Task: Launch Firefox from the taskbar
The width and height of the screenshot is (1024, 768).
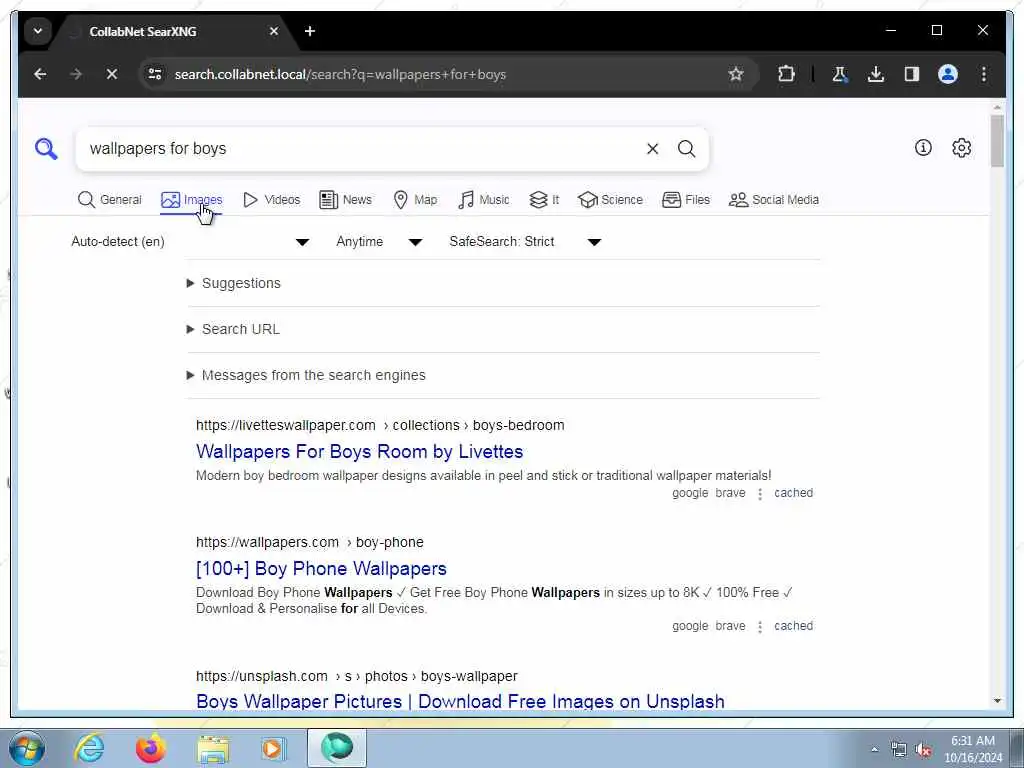Action: pyautogui.click(x=151, y=748)
